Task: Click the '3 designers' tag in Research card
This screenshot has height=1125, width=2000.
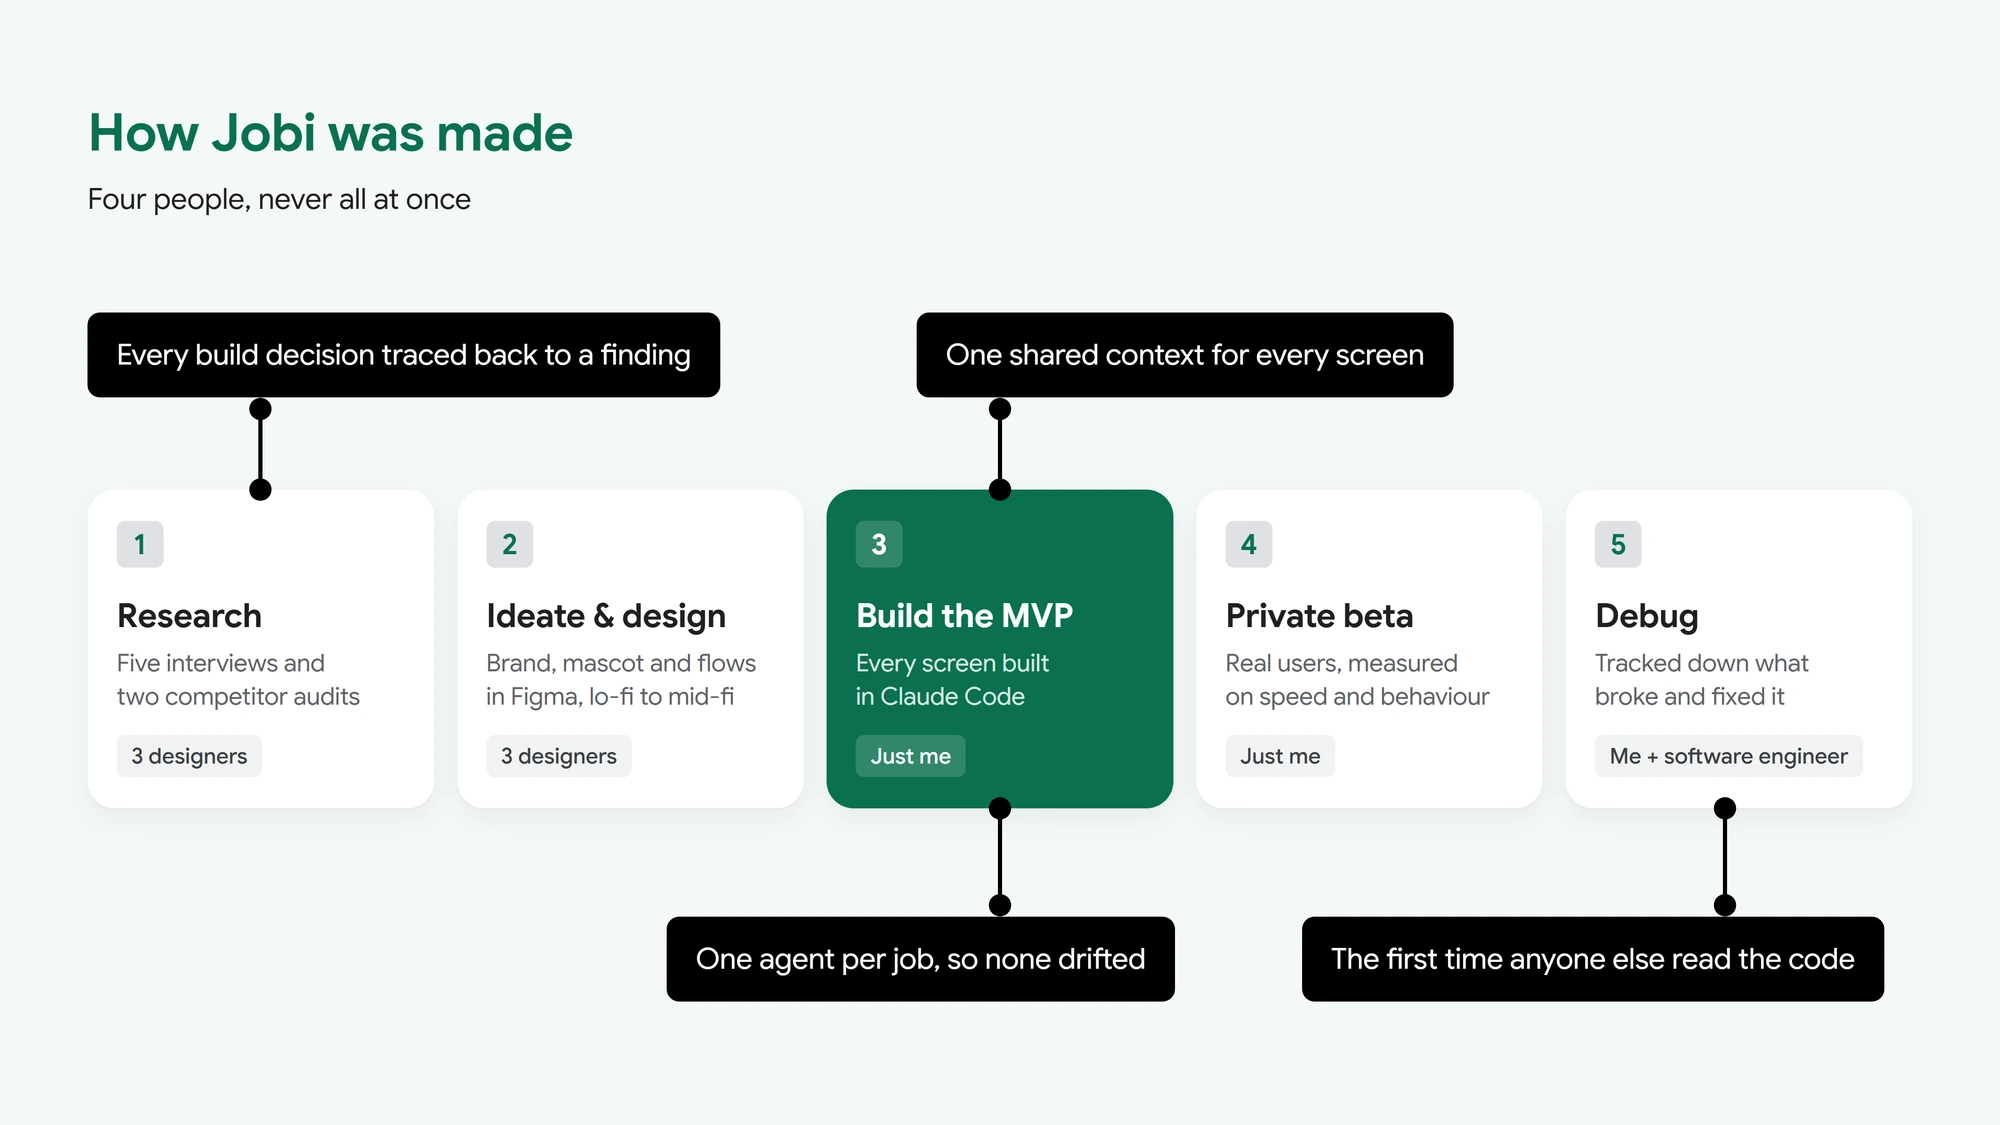Action: [189, 756]
